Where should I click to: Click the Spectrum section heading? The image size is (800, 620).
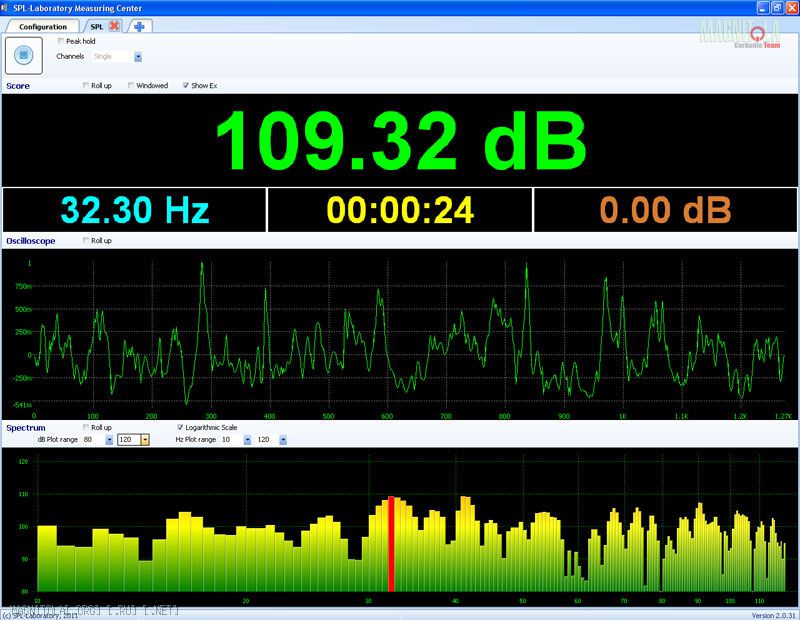[x=26, y=428]
